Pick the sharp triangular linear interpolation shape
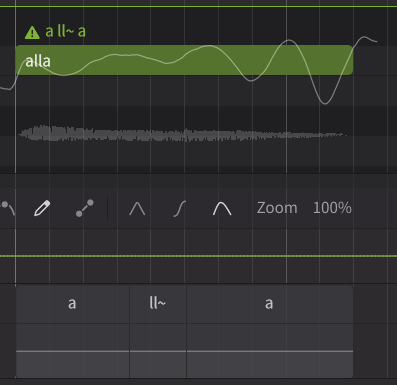This screenshot has height=385, width=397. [x=137, y=209]
